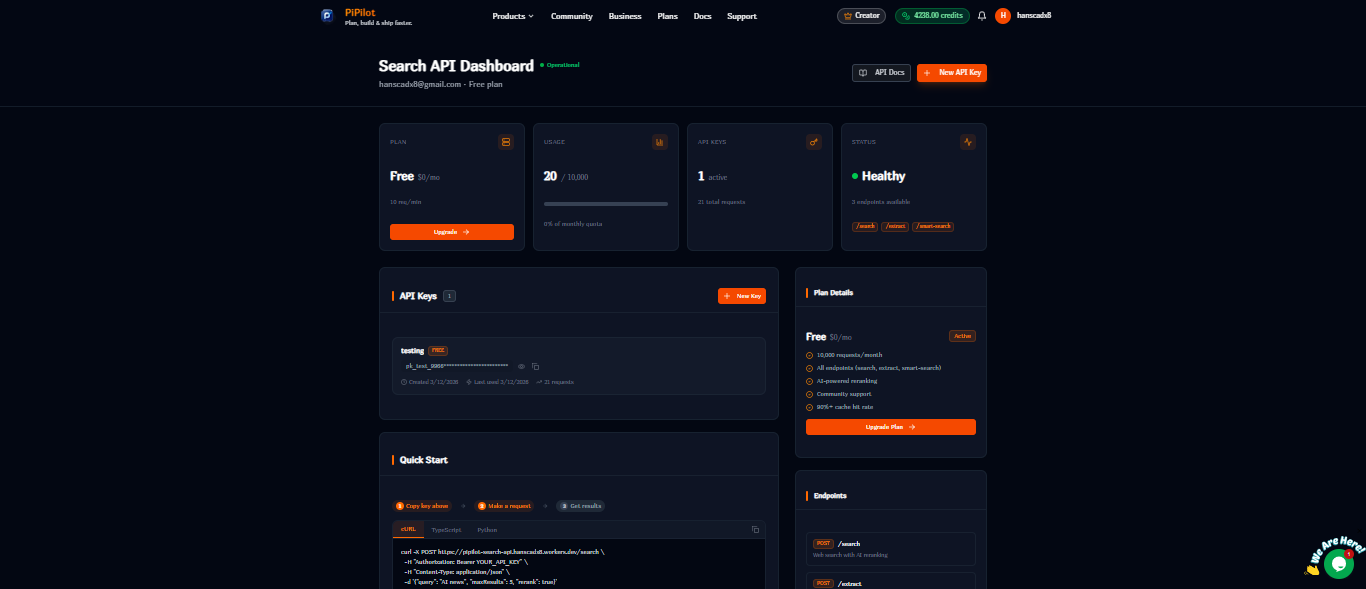Click the crown Creator badge
Viewport: 1366px width, 589px height.
860,15
